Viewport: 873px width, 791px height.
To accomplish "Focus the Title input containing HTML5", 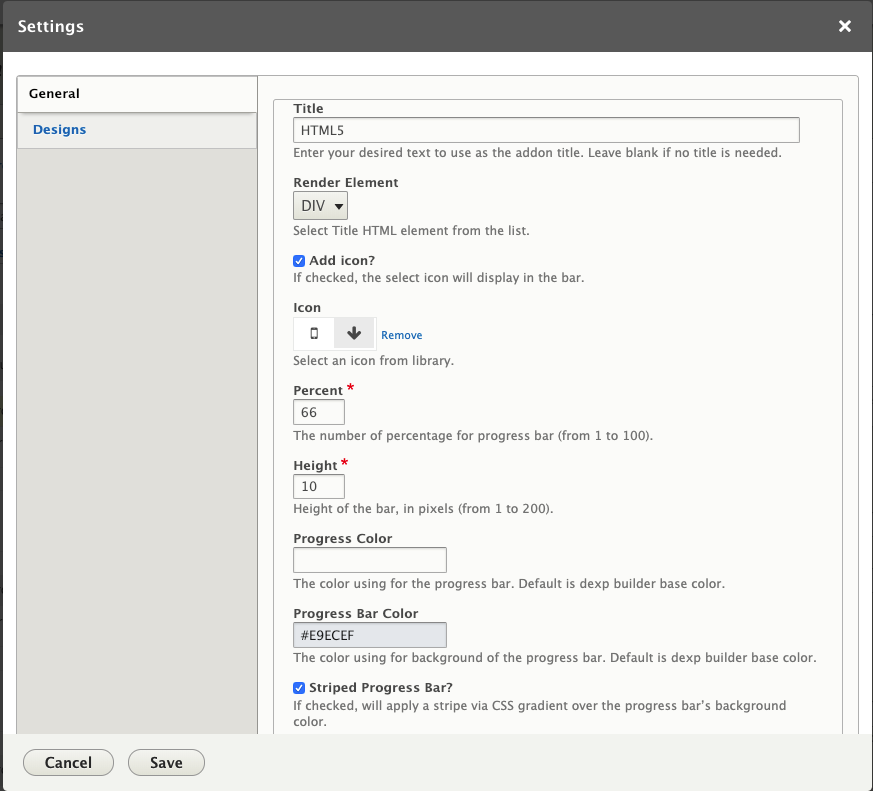I will click(x=546, y=130).
